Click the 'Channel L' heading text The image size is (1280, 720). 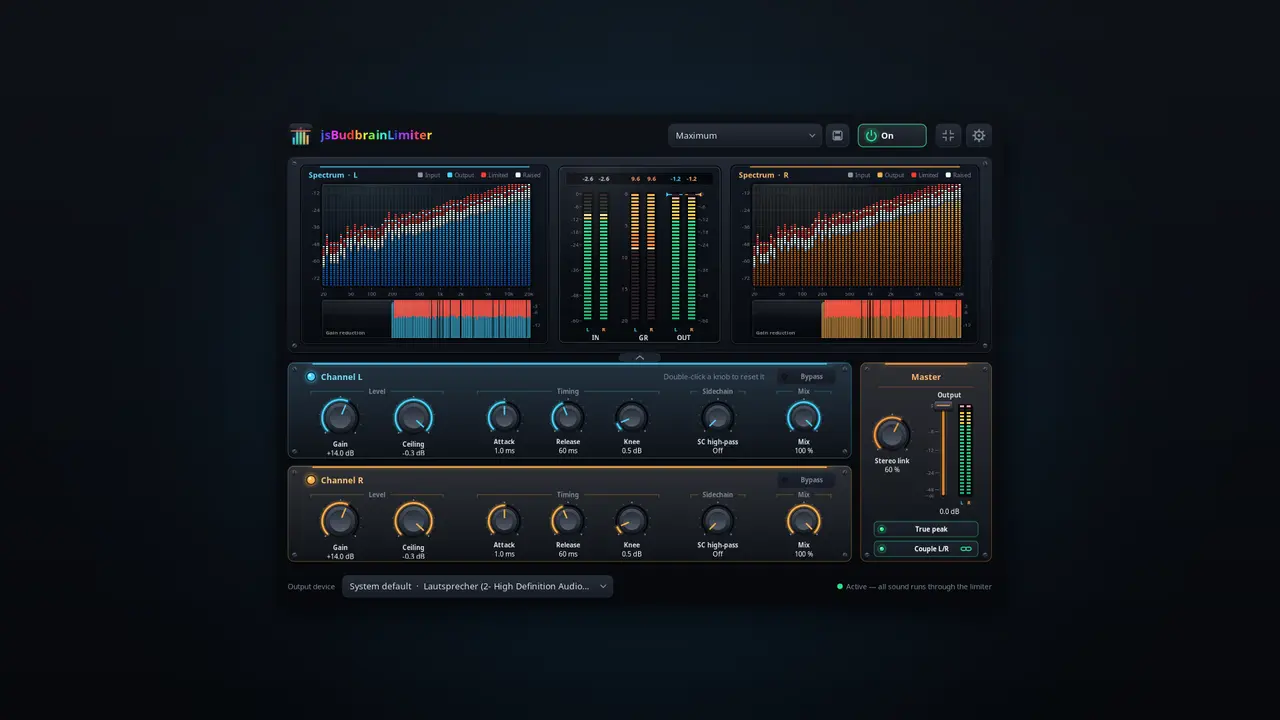pyautogui.click(x=342, y=377)
